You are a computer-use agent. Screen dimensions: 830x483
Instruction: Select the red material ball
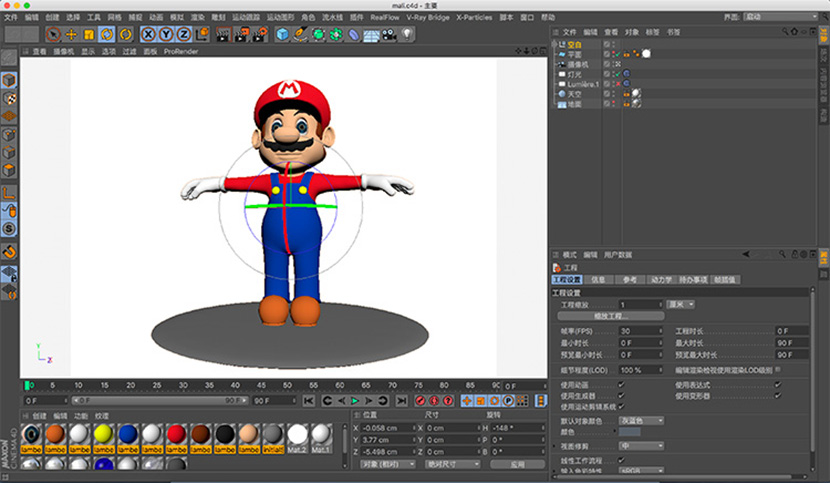176,434
